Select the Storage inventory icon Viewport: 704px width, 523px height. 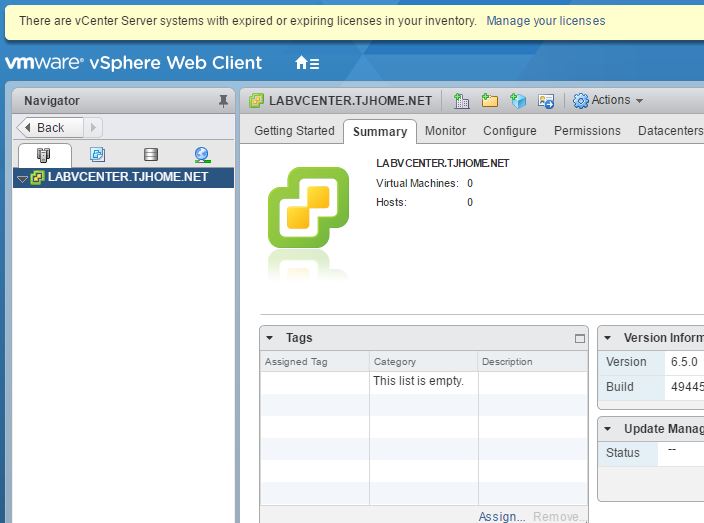(x=151, y=154)
